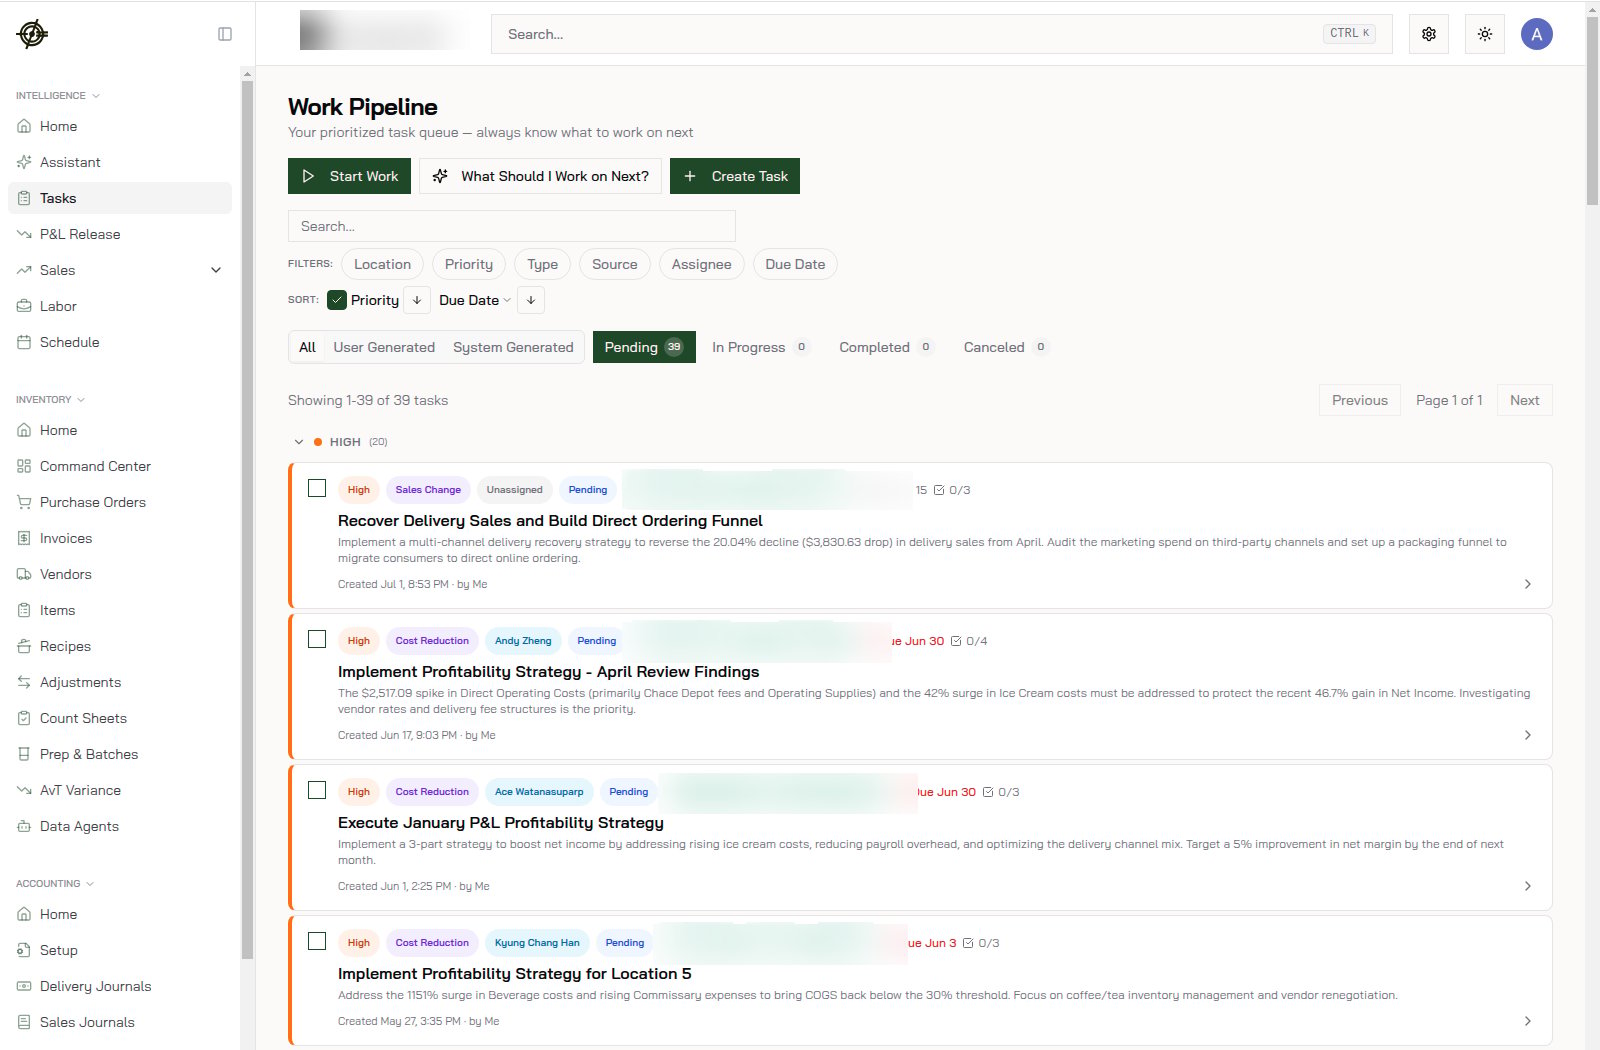Image resolution: width=1600 pixels, height=1050 pixels.
Task: Open user avatar A menu
Action: pyautogui.click(x=1537, y=34)
